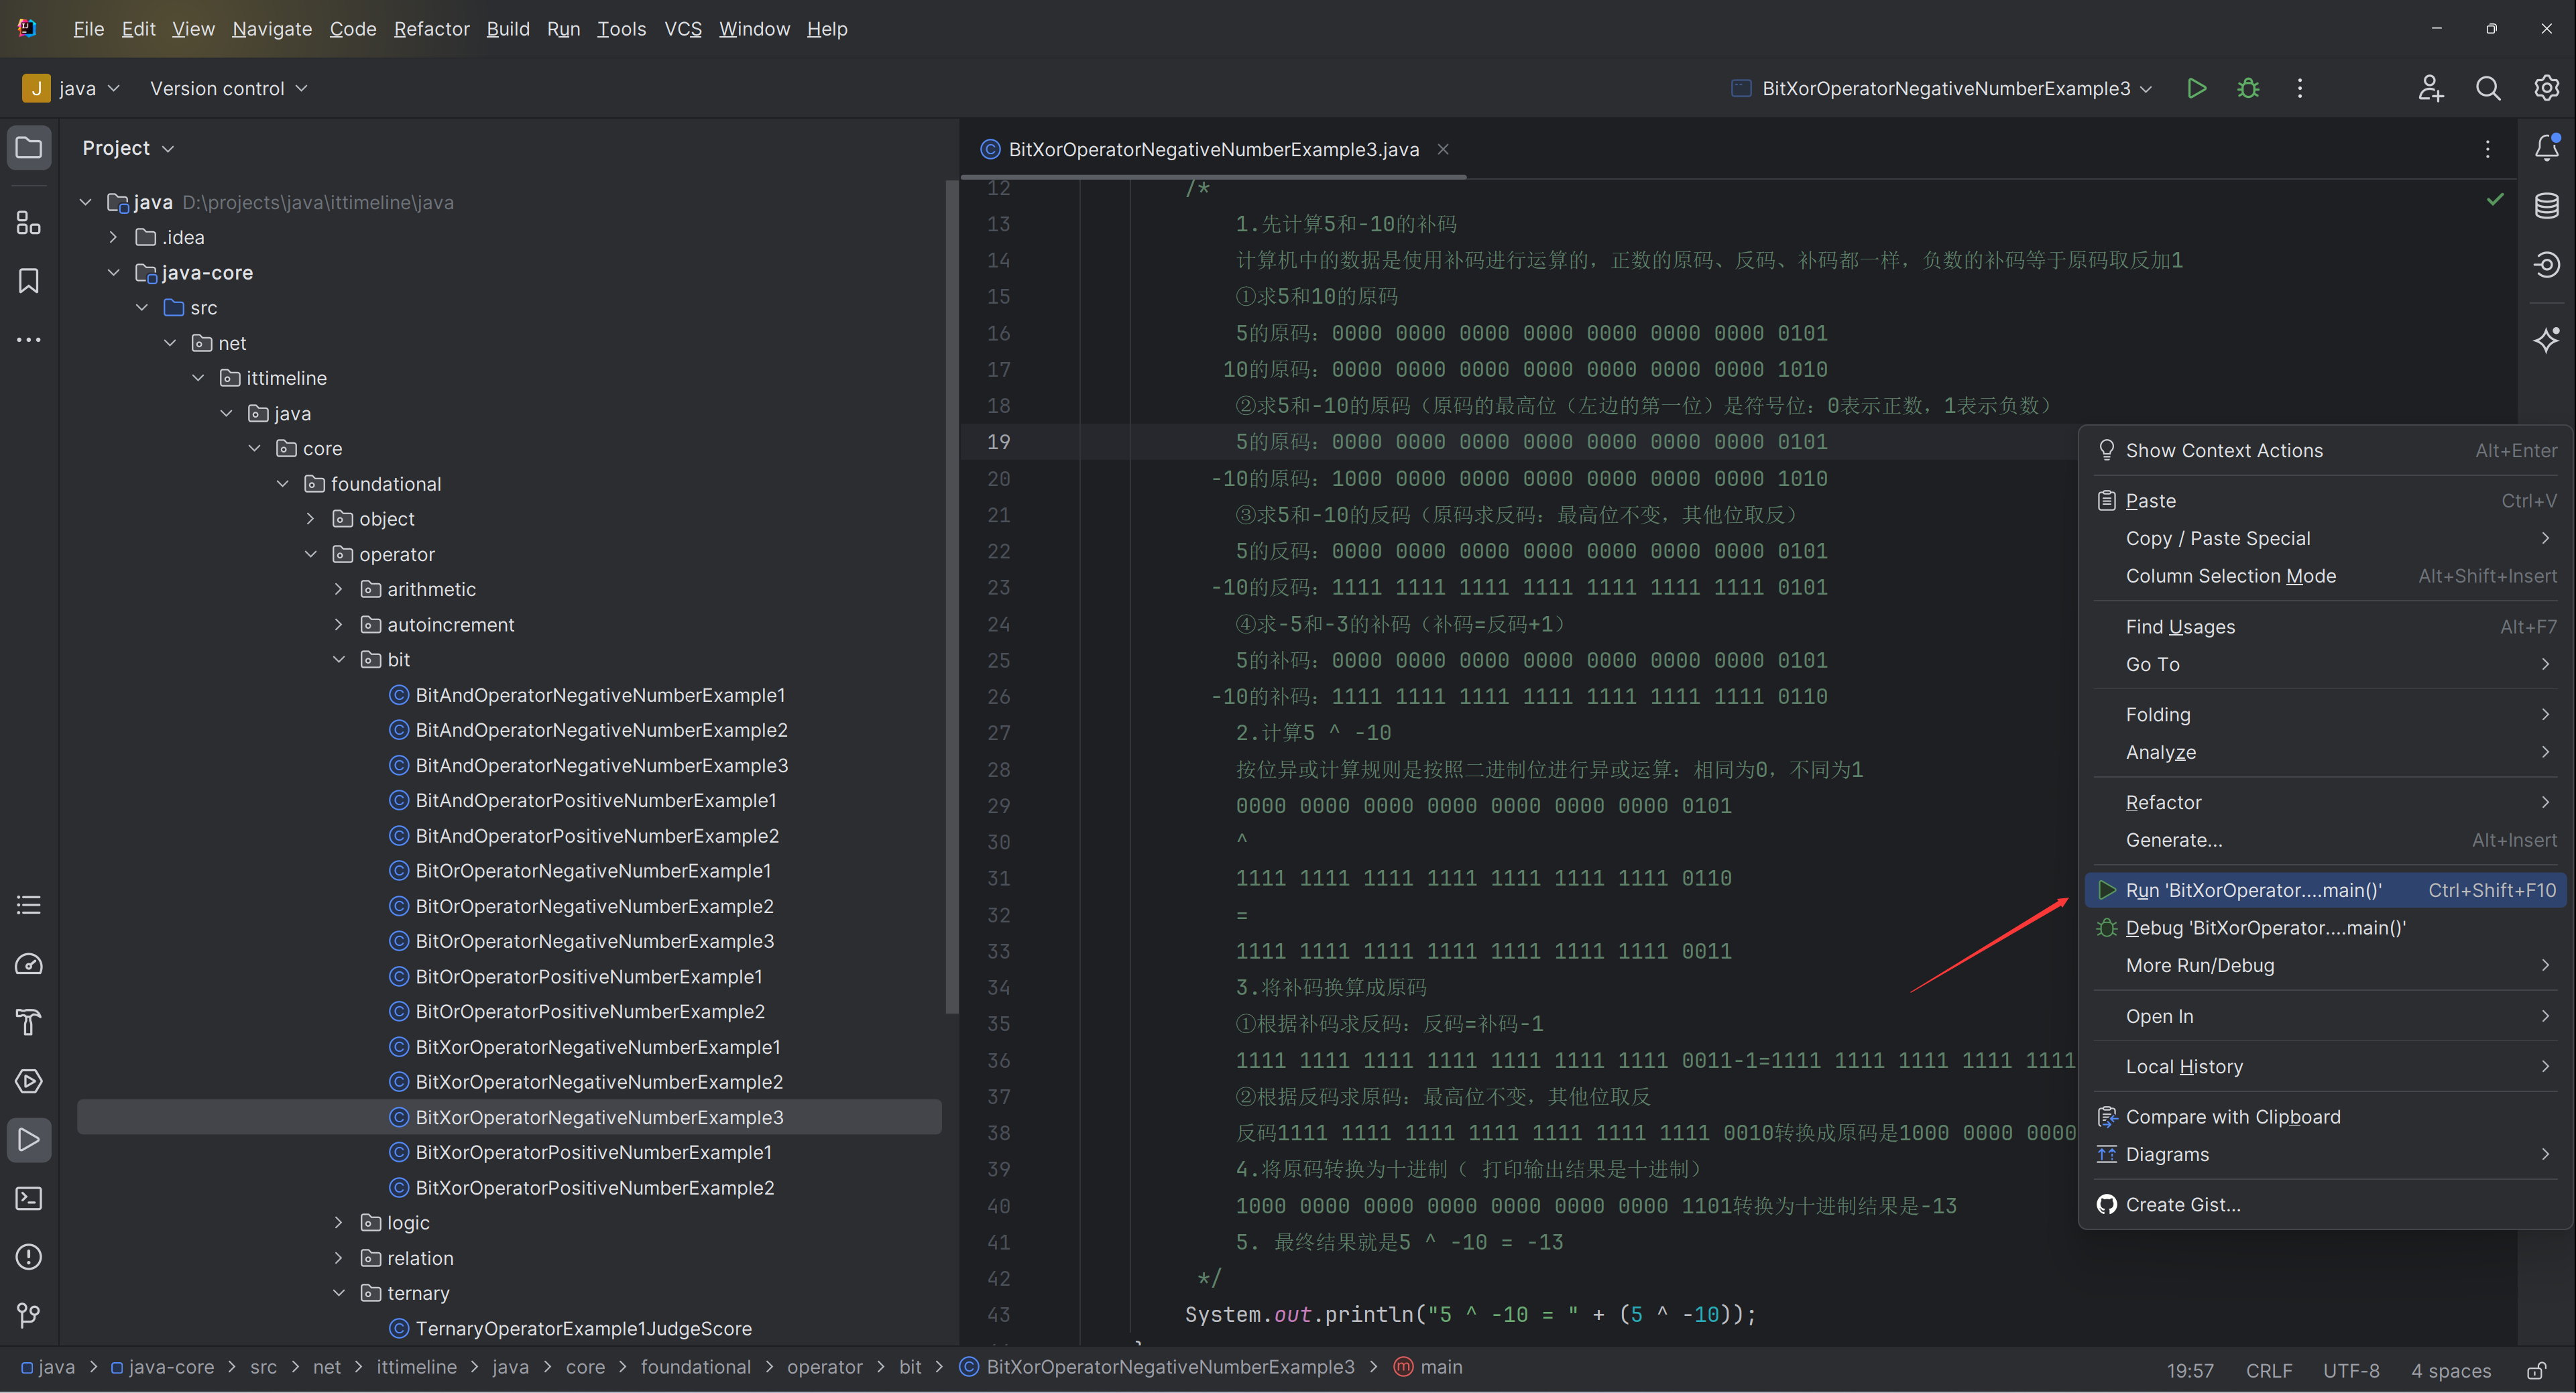This screenshot has width=2576, height=1393.
Task: Open the Version control dropdown
Action: (x=228, y=88)
